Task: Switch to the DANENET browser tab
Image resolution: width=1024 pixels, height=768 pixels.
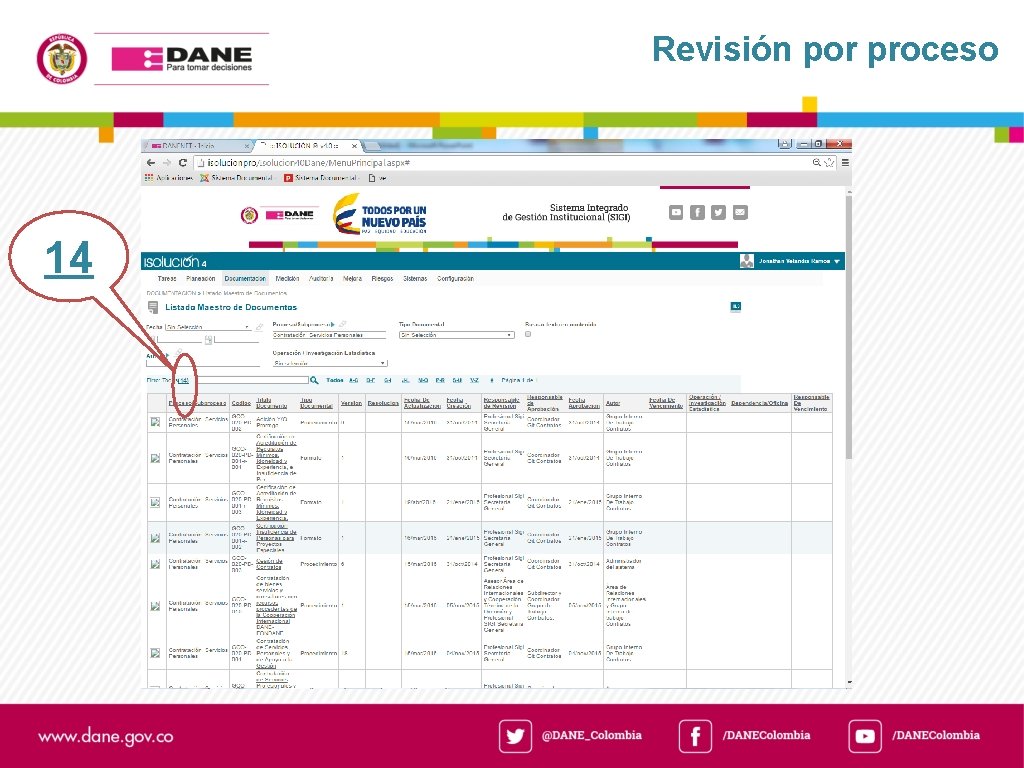Action: (198, 145)
